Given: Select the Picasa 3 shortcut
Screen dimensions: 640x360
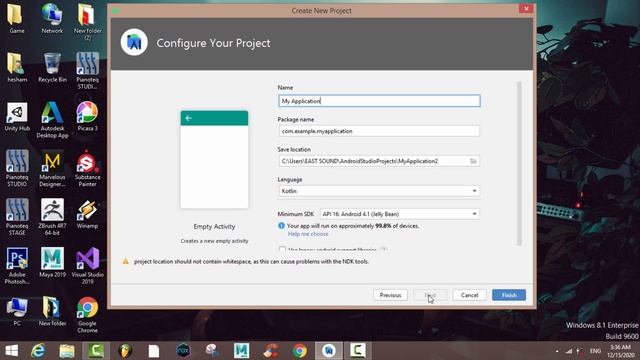Looking at the screenshot, I should point(87,116).
